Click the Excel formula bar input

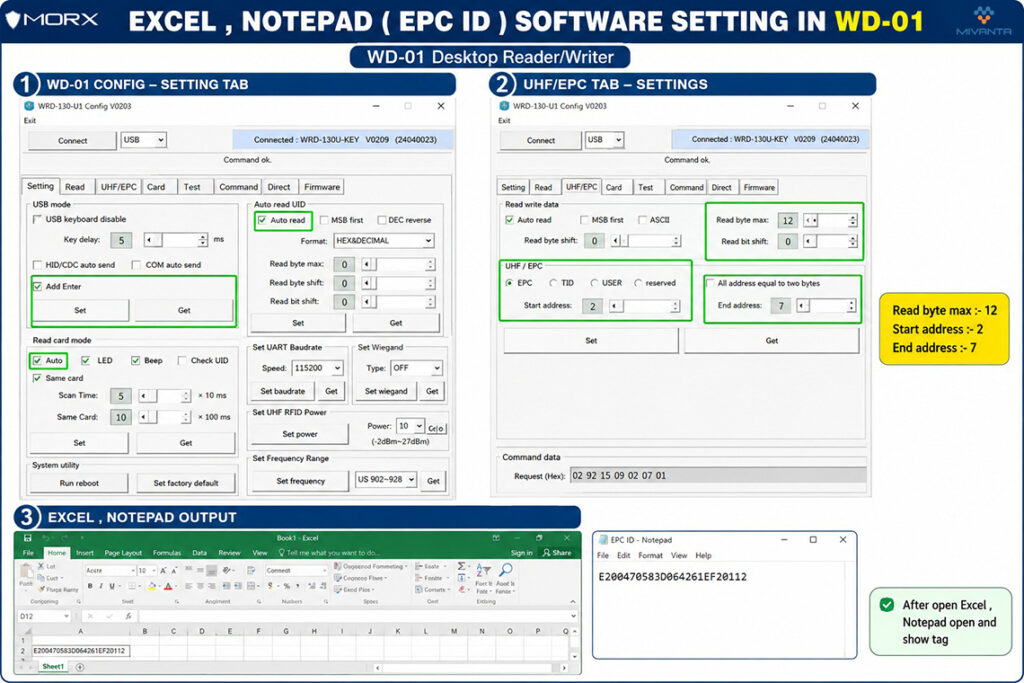click(x=357, y=616)
